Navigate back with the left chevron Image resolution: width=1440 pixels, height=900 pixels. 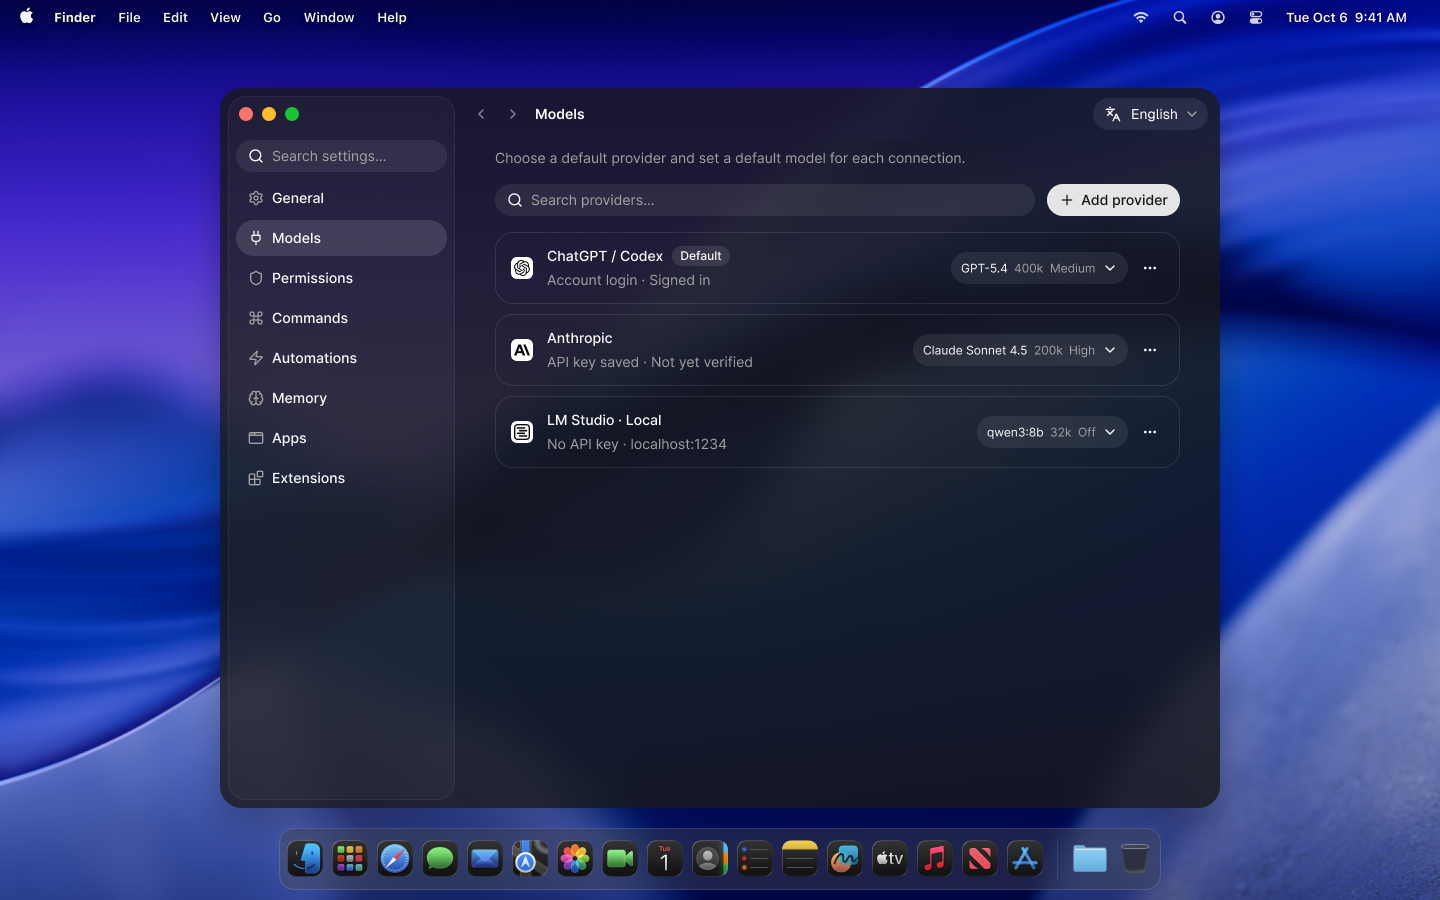[x=481, y=114]
